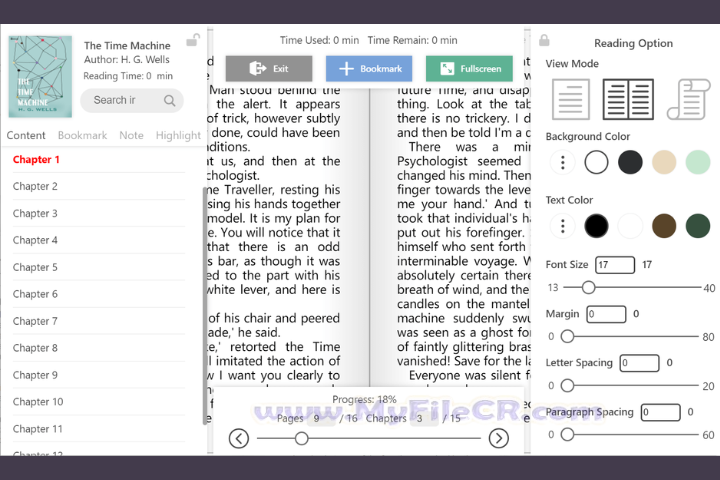The width and height of the screenshot is (720, 480).
Task: Choose beige background color
Action: pyautogui.click(x=664, y=162)
